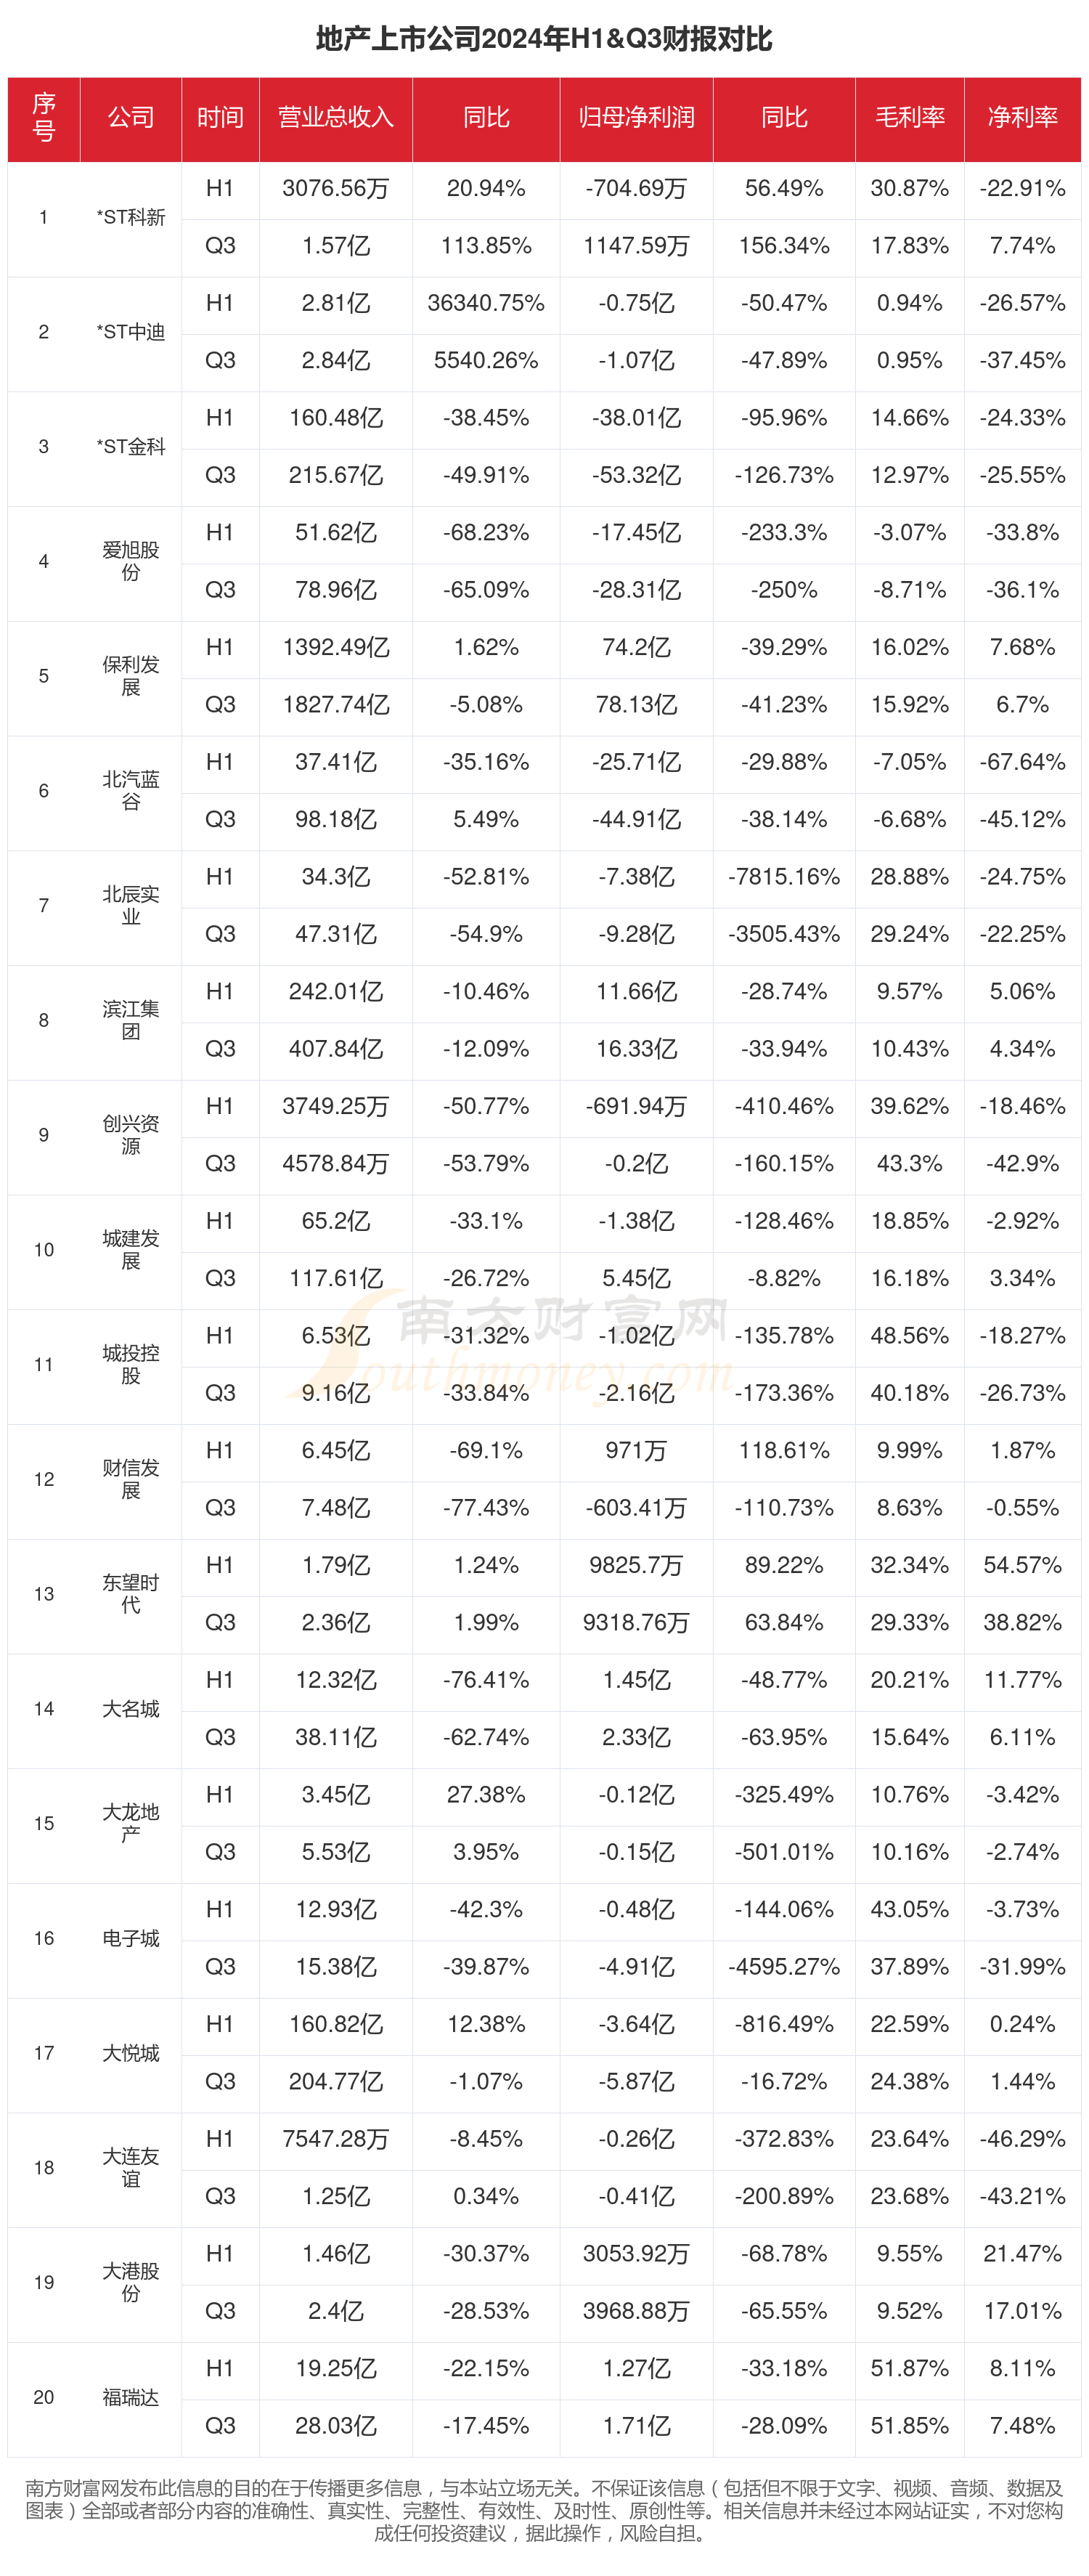
Task: Select the 毛利率 header cell
Action: (x=909, y=118)
